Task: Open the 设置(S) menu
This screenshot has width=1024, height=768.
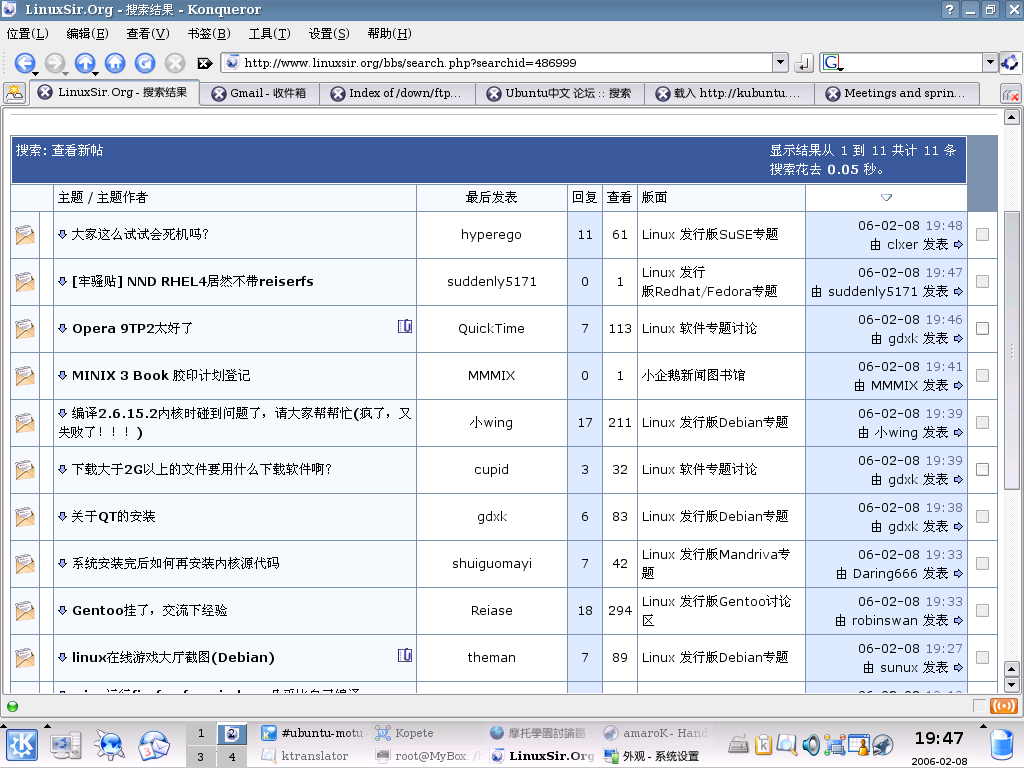Action: pos(329,33)
